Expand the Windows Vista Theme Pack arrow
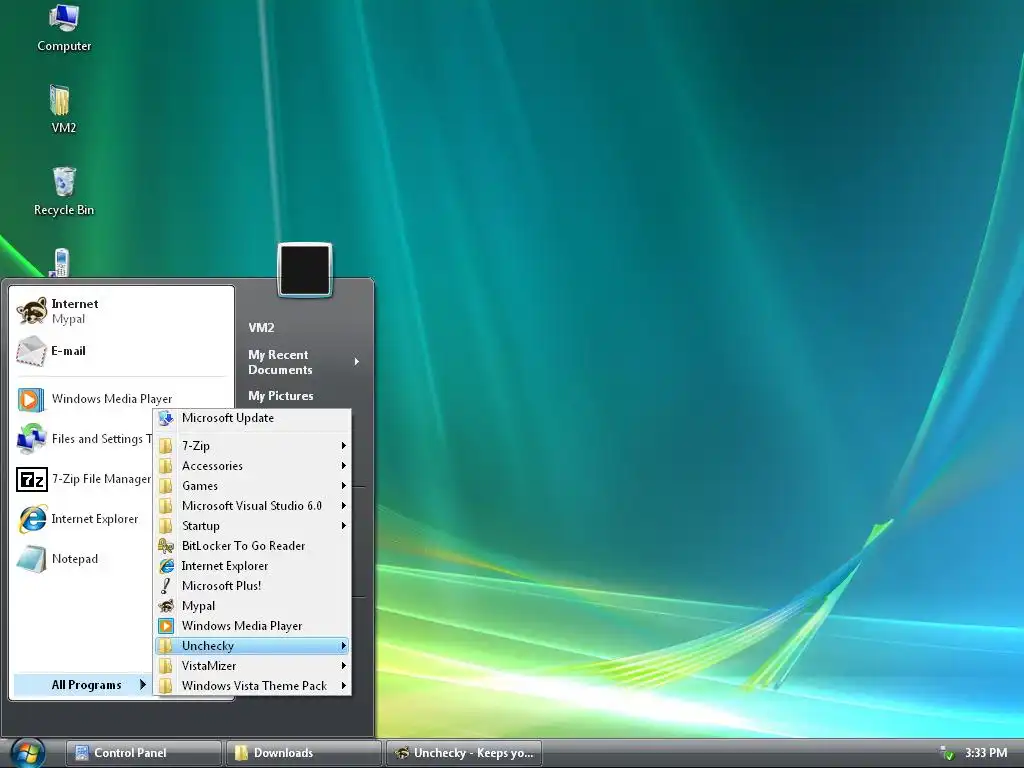 [343, 686]
